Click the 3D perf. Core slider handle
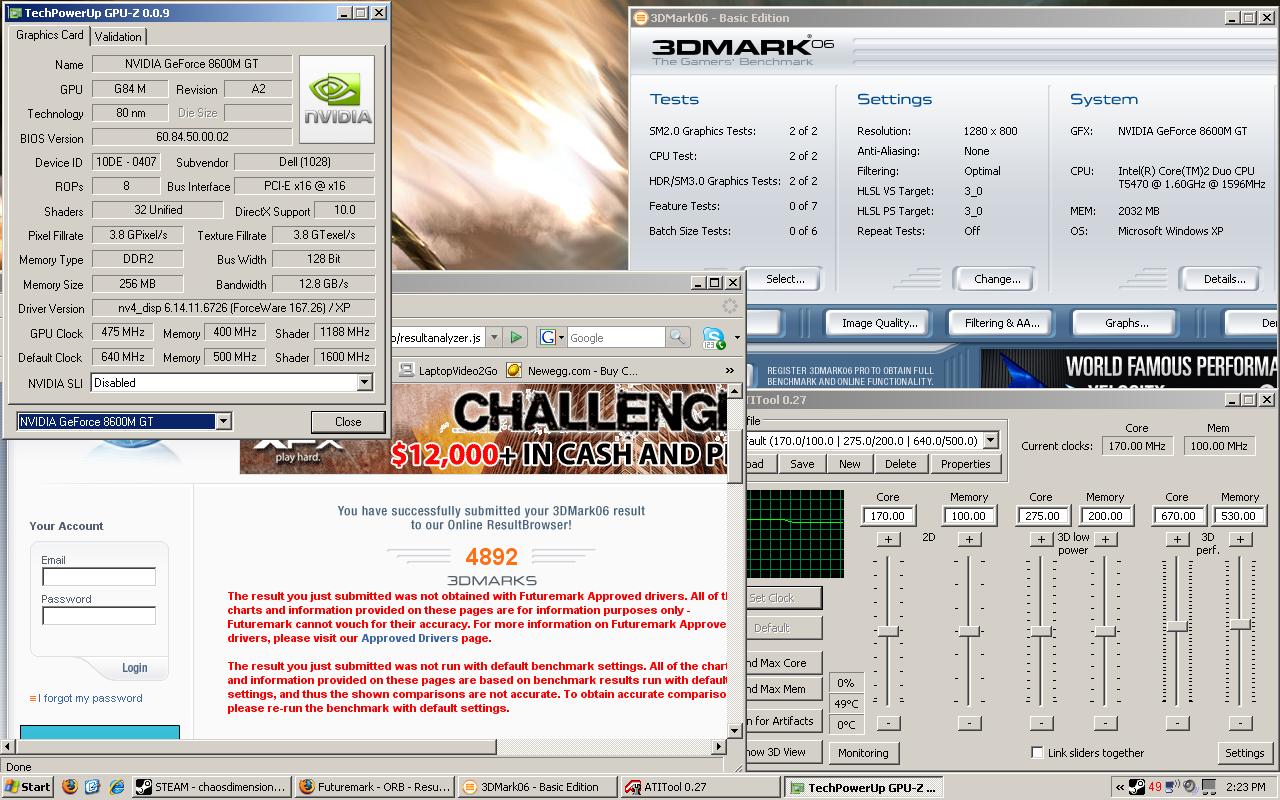This screenshot has width=1280, height=800. pyautogui.click(x=1177, y=626)
